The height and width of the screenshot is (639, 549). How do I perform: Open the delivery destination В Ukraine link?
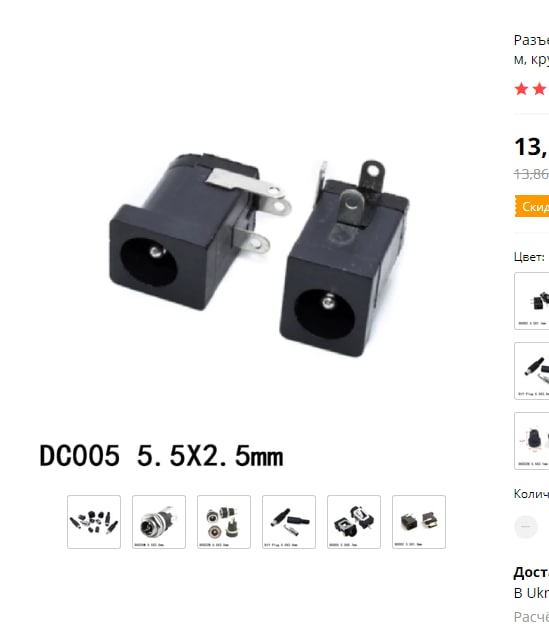[x=531, y=593]
